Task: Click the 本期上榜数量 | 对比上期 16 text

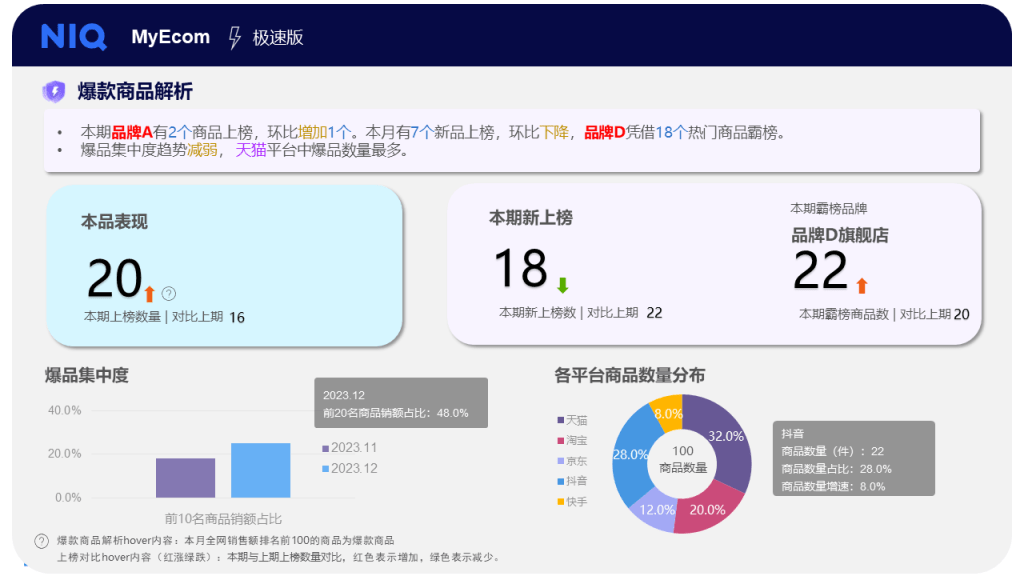Action: [164, 317]
